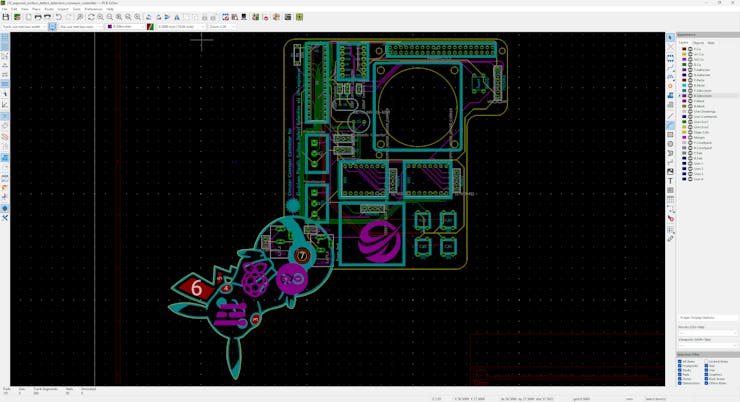Click the Undo icon

coord(59,17)
